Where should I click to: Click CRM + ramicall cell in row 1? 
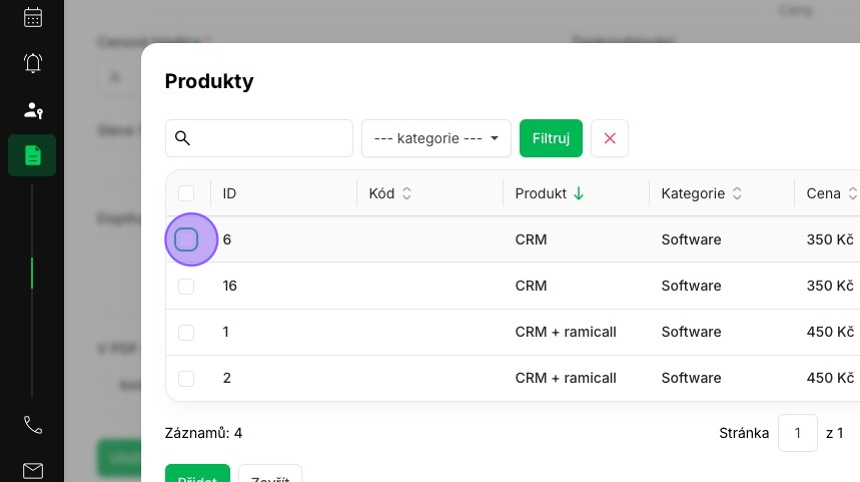coord(565,332)
